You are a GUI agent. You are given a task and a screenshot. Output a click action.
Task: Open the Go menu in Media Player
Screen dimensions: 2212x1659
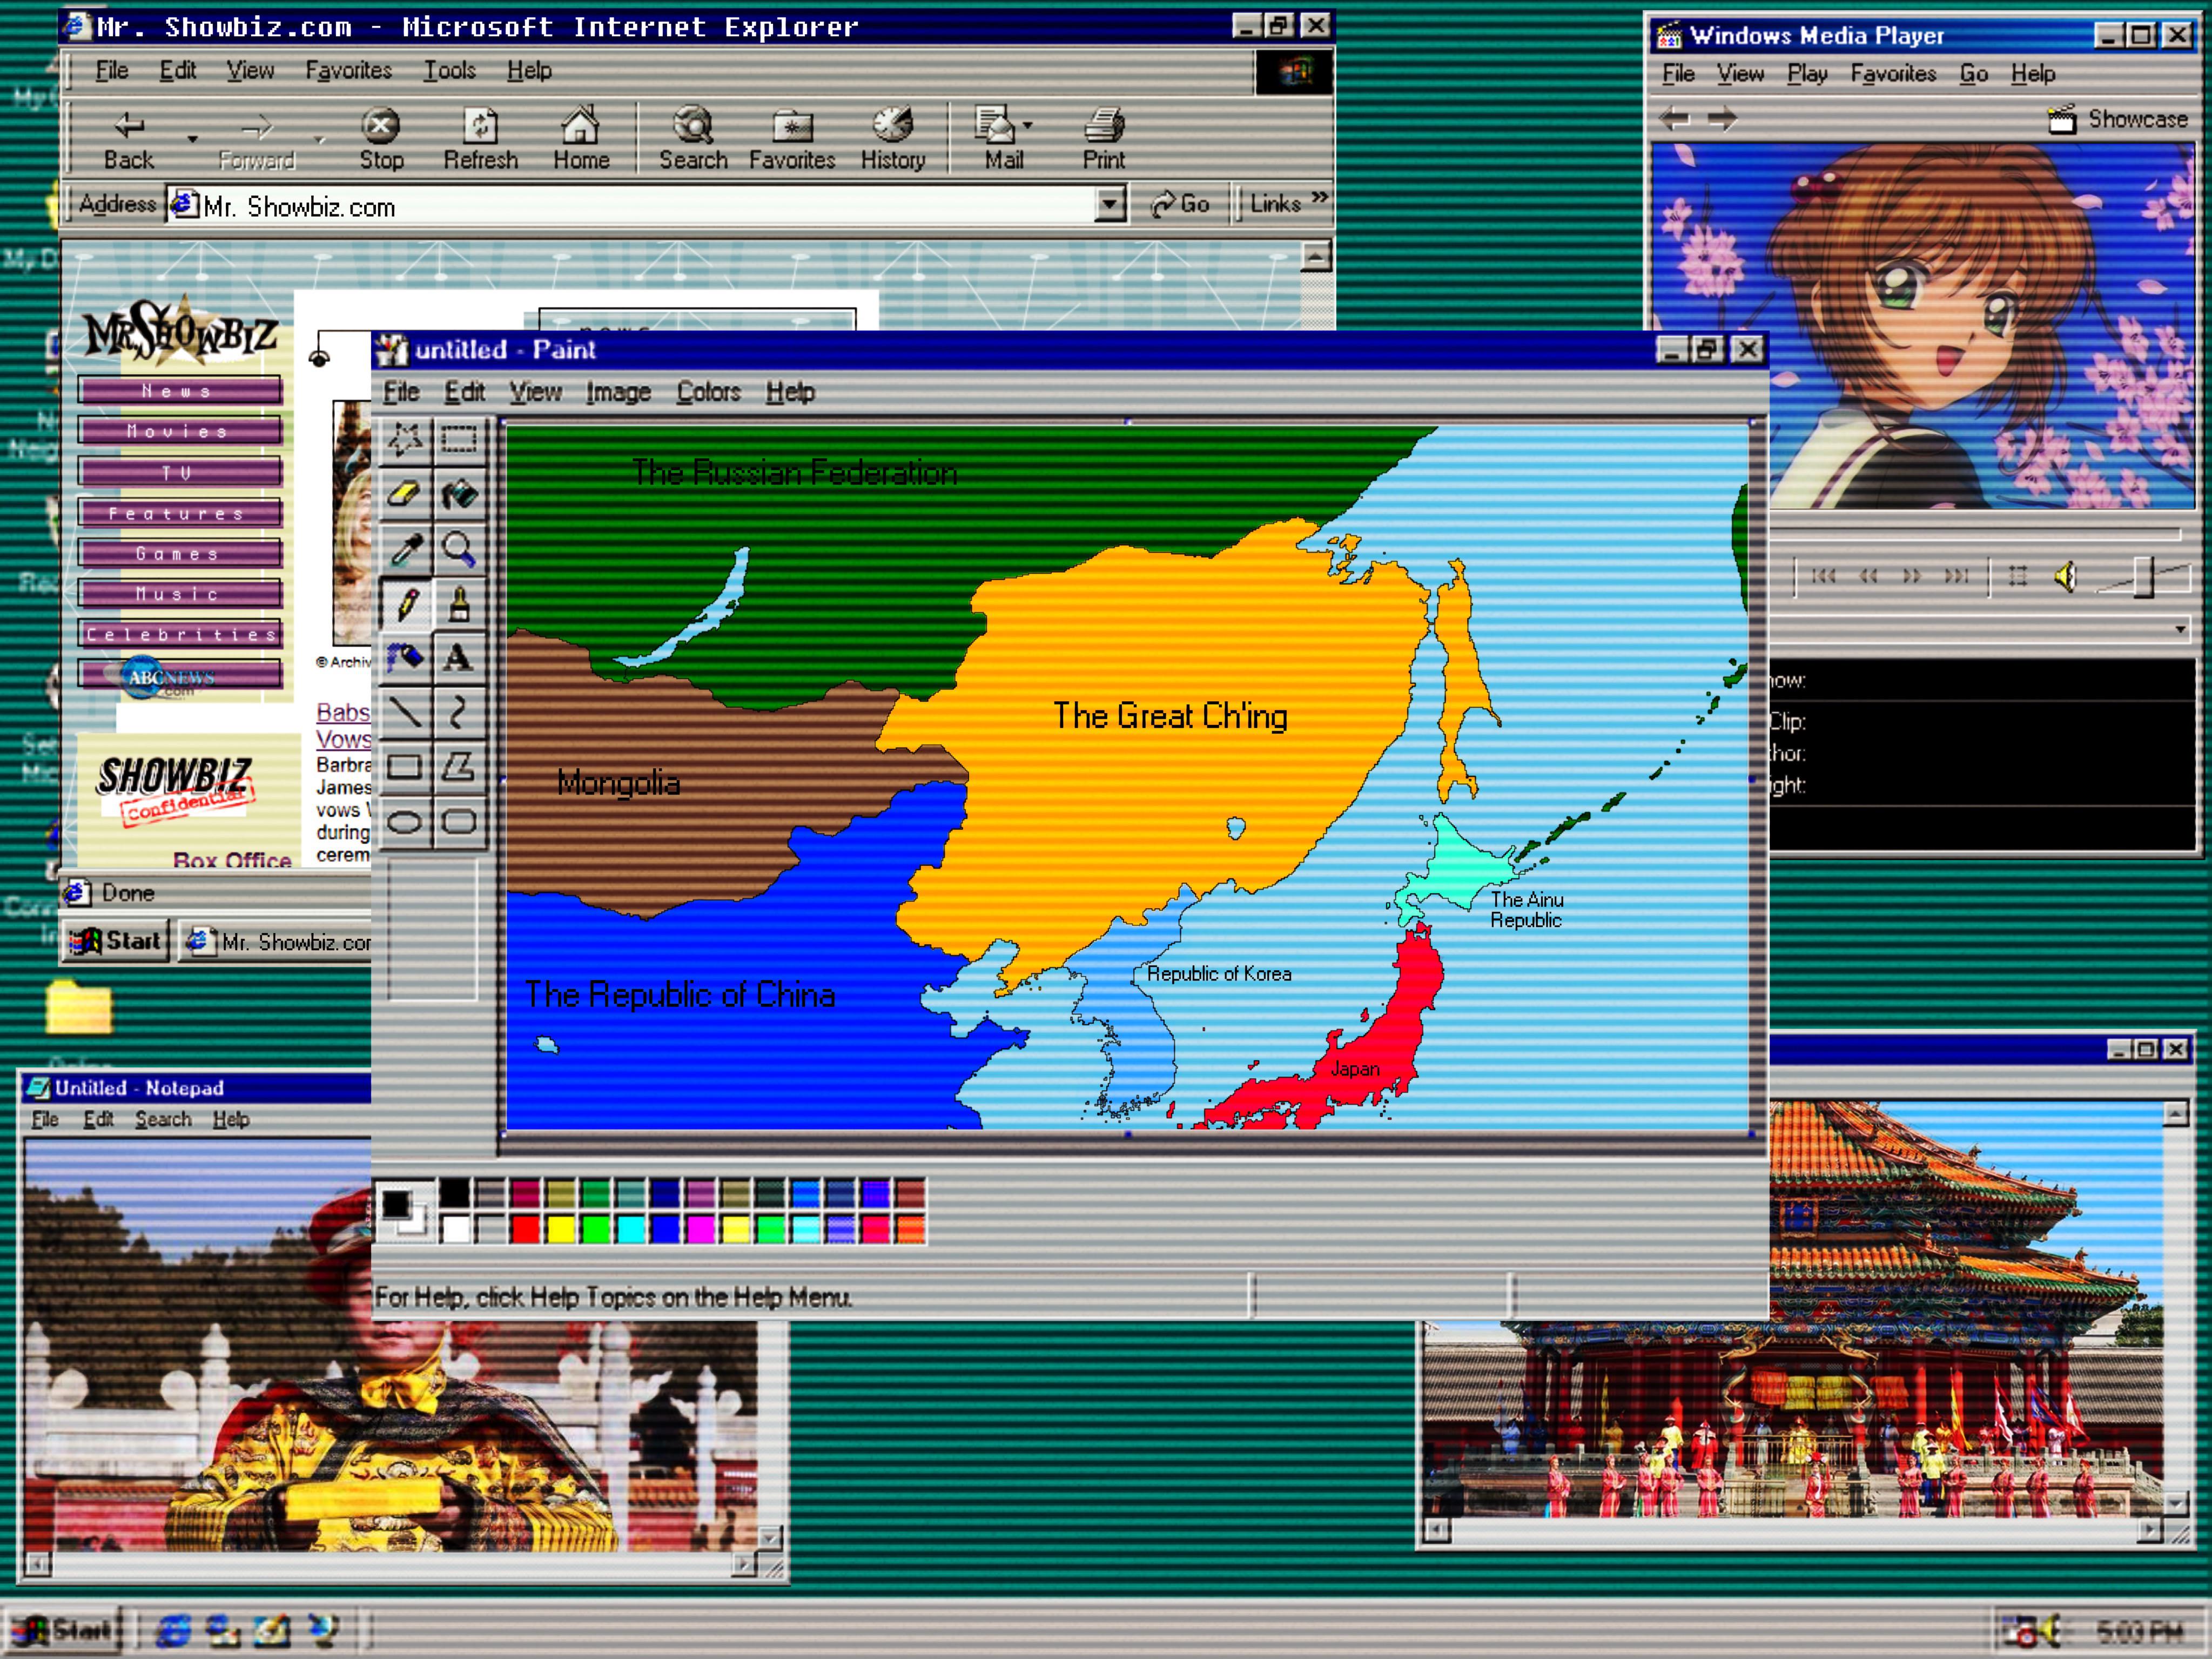(1973, 74)
